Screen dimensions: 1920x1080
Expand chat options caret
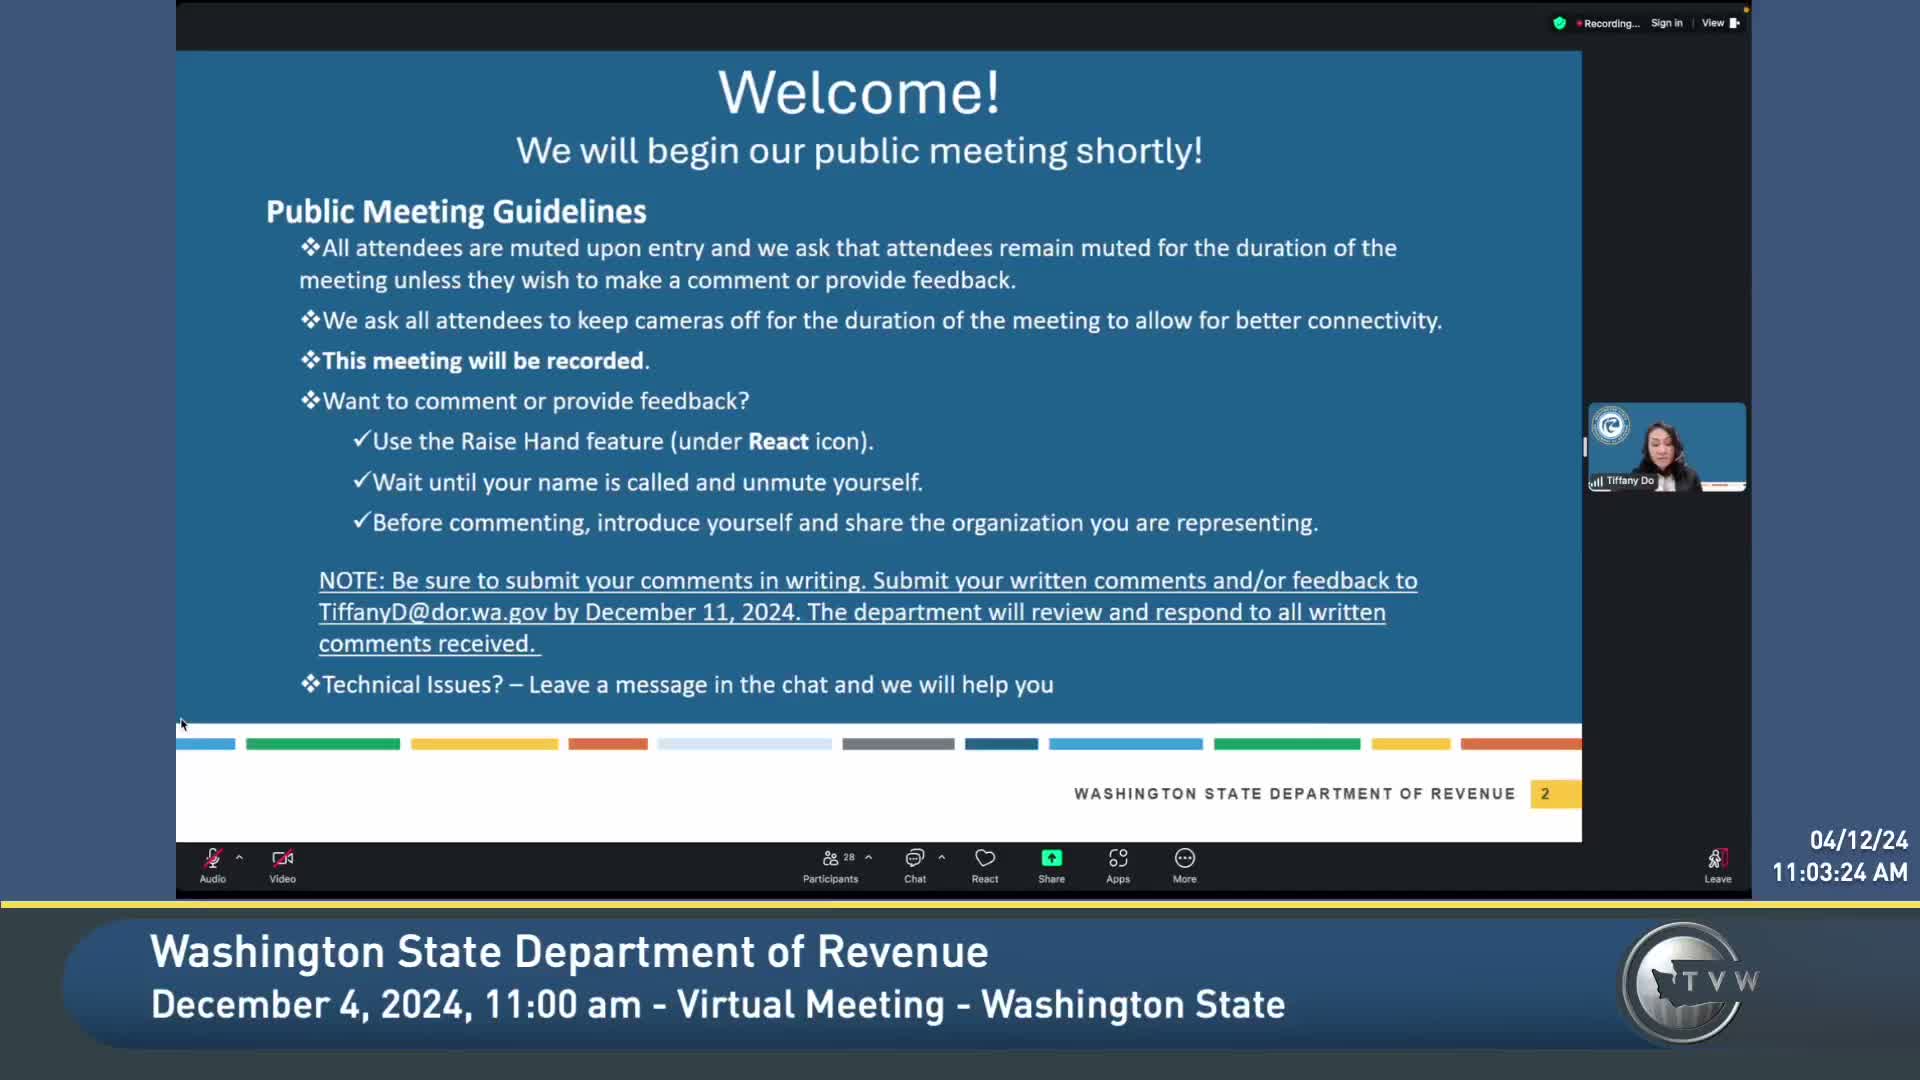pyautogui.click(x=941, y=858)
